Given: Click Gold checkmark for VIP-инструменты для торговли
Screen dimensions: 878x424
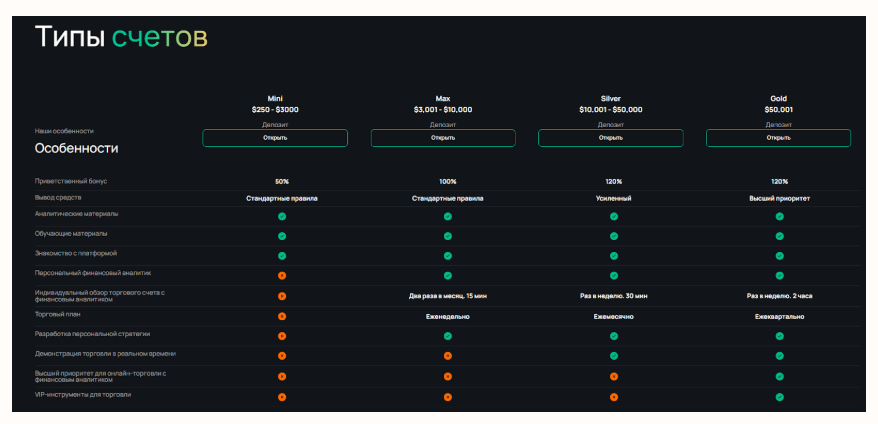Looking at the screenshot, I should 779,397.
